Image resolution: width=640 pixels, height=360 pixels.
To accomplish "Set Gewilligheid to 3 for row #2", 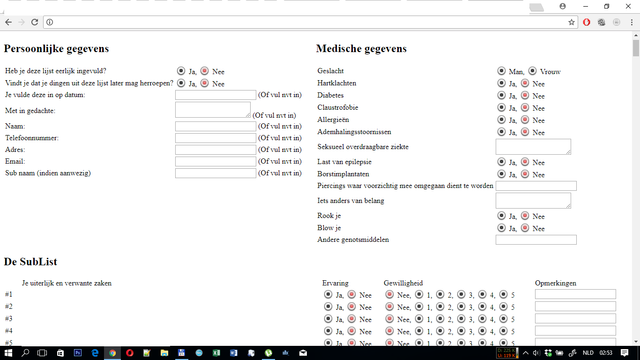I will [461, 307].
